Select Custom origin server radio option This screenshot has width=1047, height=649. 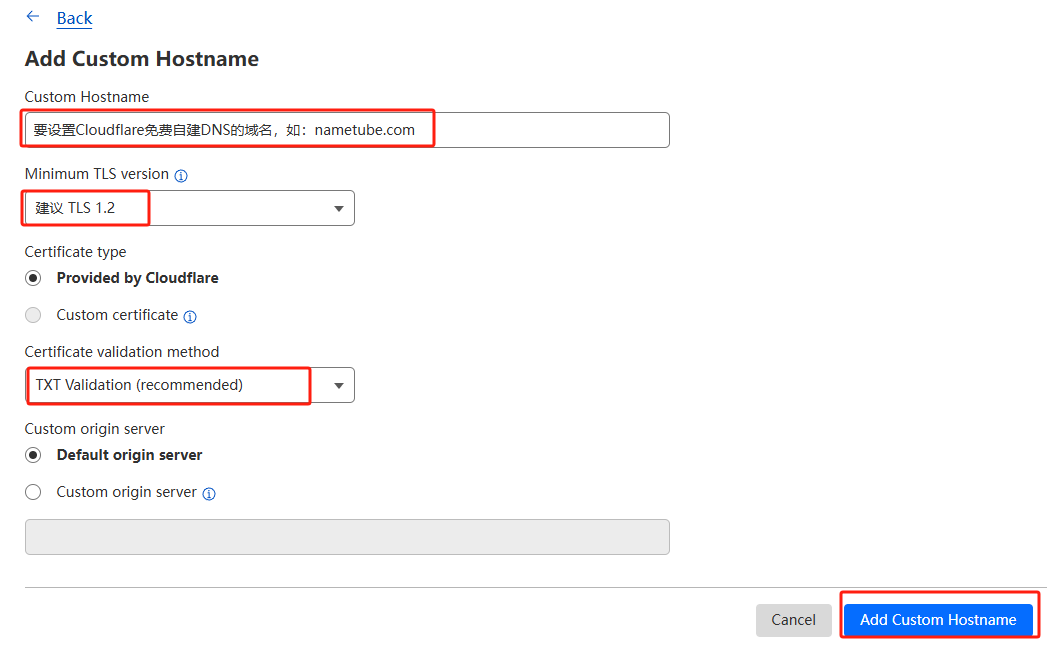click(34, 492)
